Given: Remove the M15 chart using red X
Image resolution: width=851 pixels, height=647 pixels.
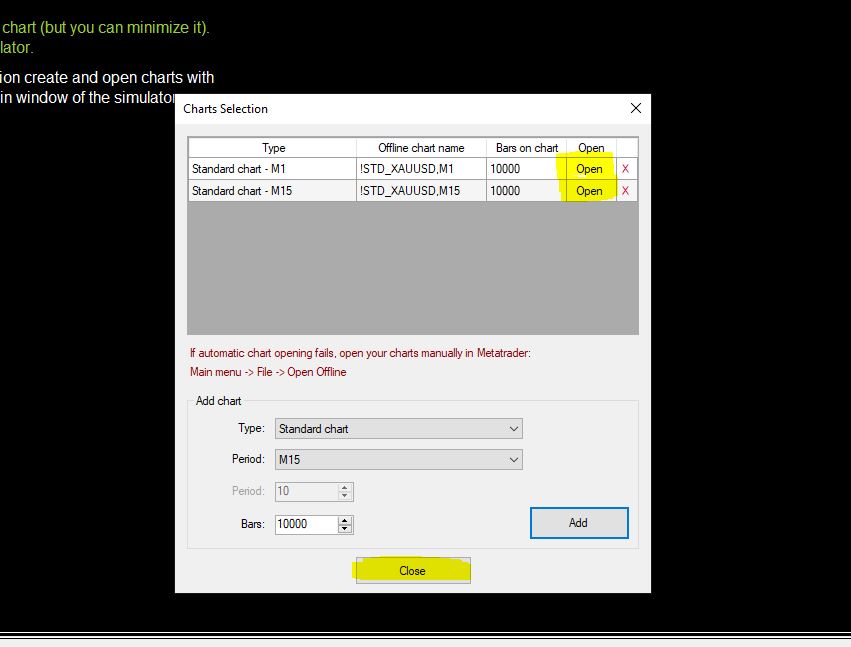Looking at the screenshot, I should tap(626, 191).
